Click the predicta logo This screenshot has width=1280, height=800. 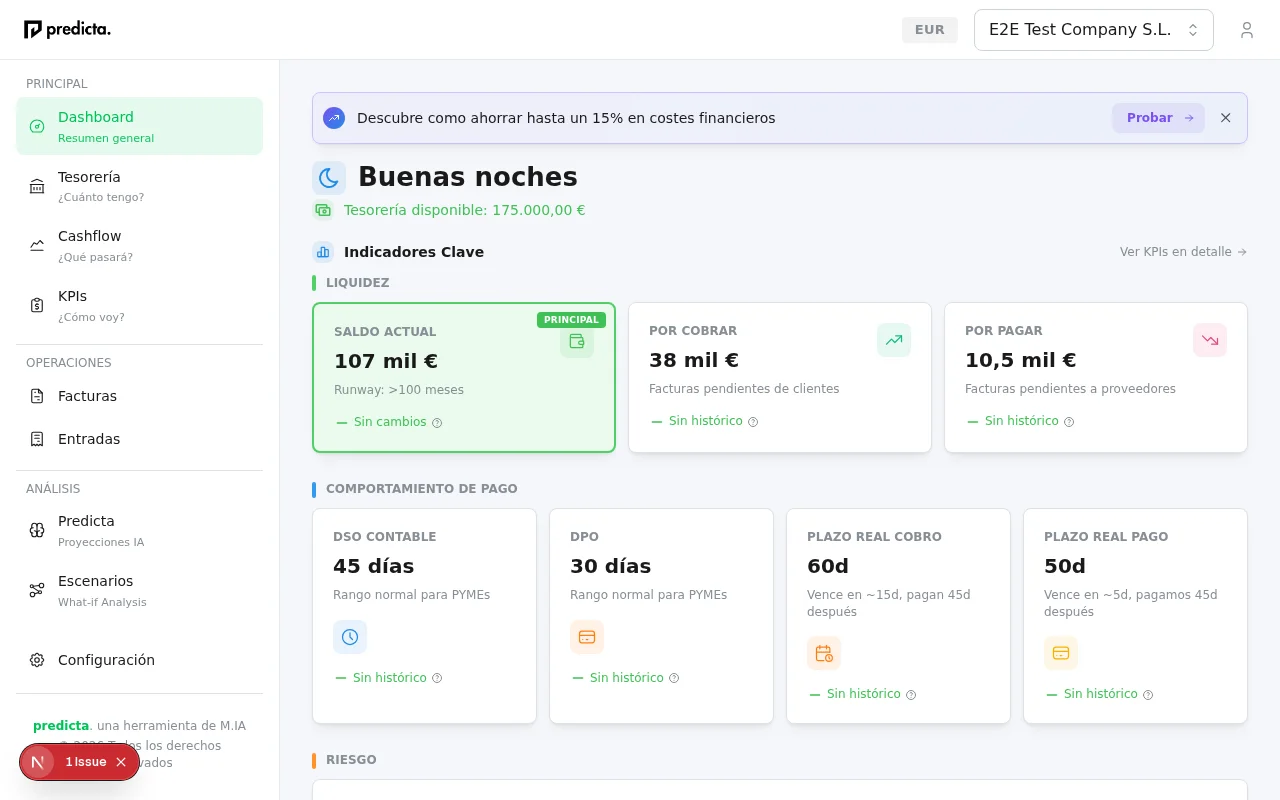pos(67,29)
